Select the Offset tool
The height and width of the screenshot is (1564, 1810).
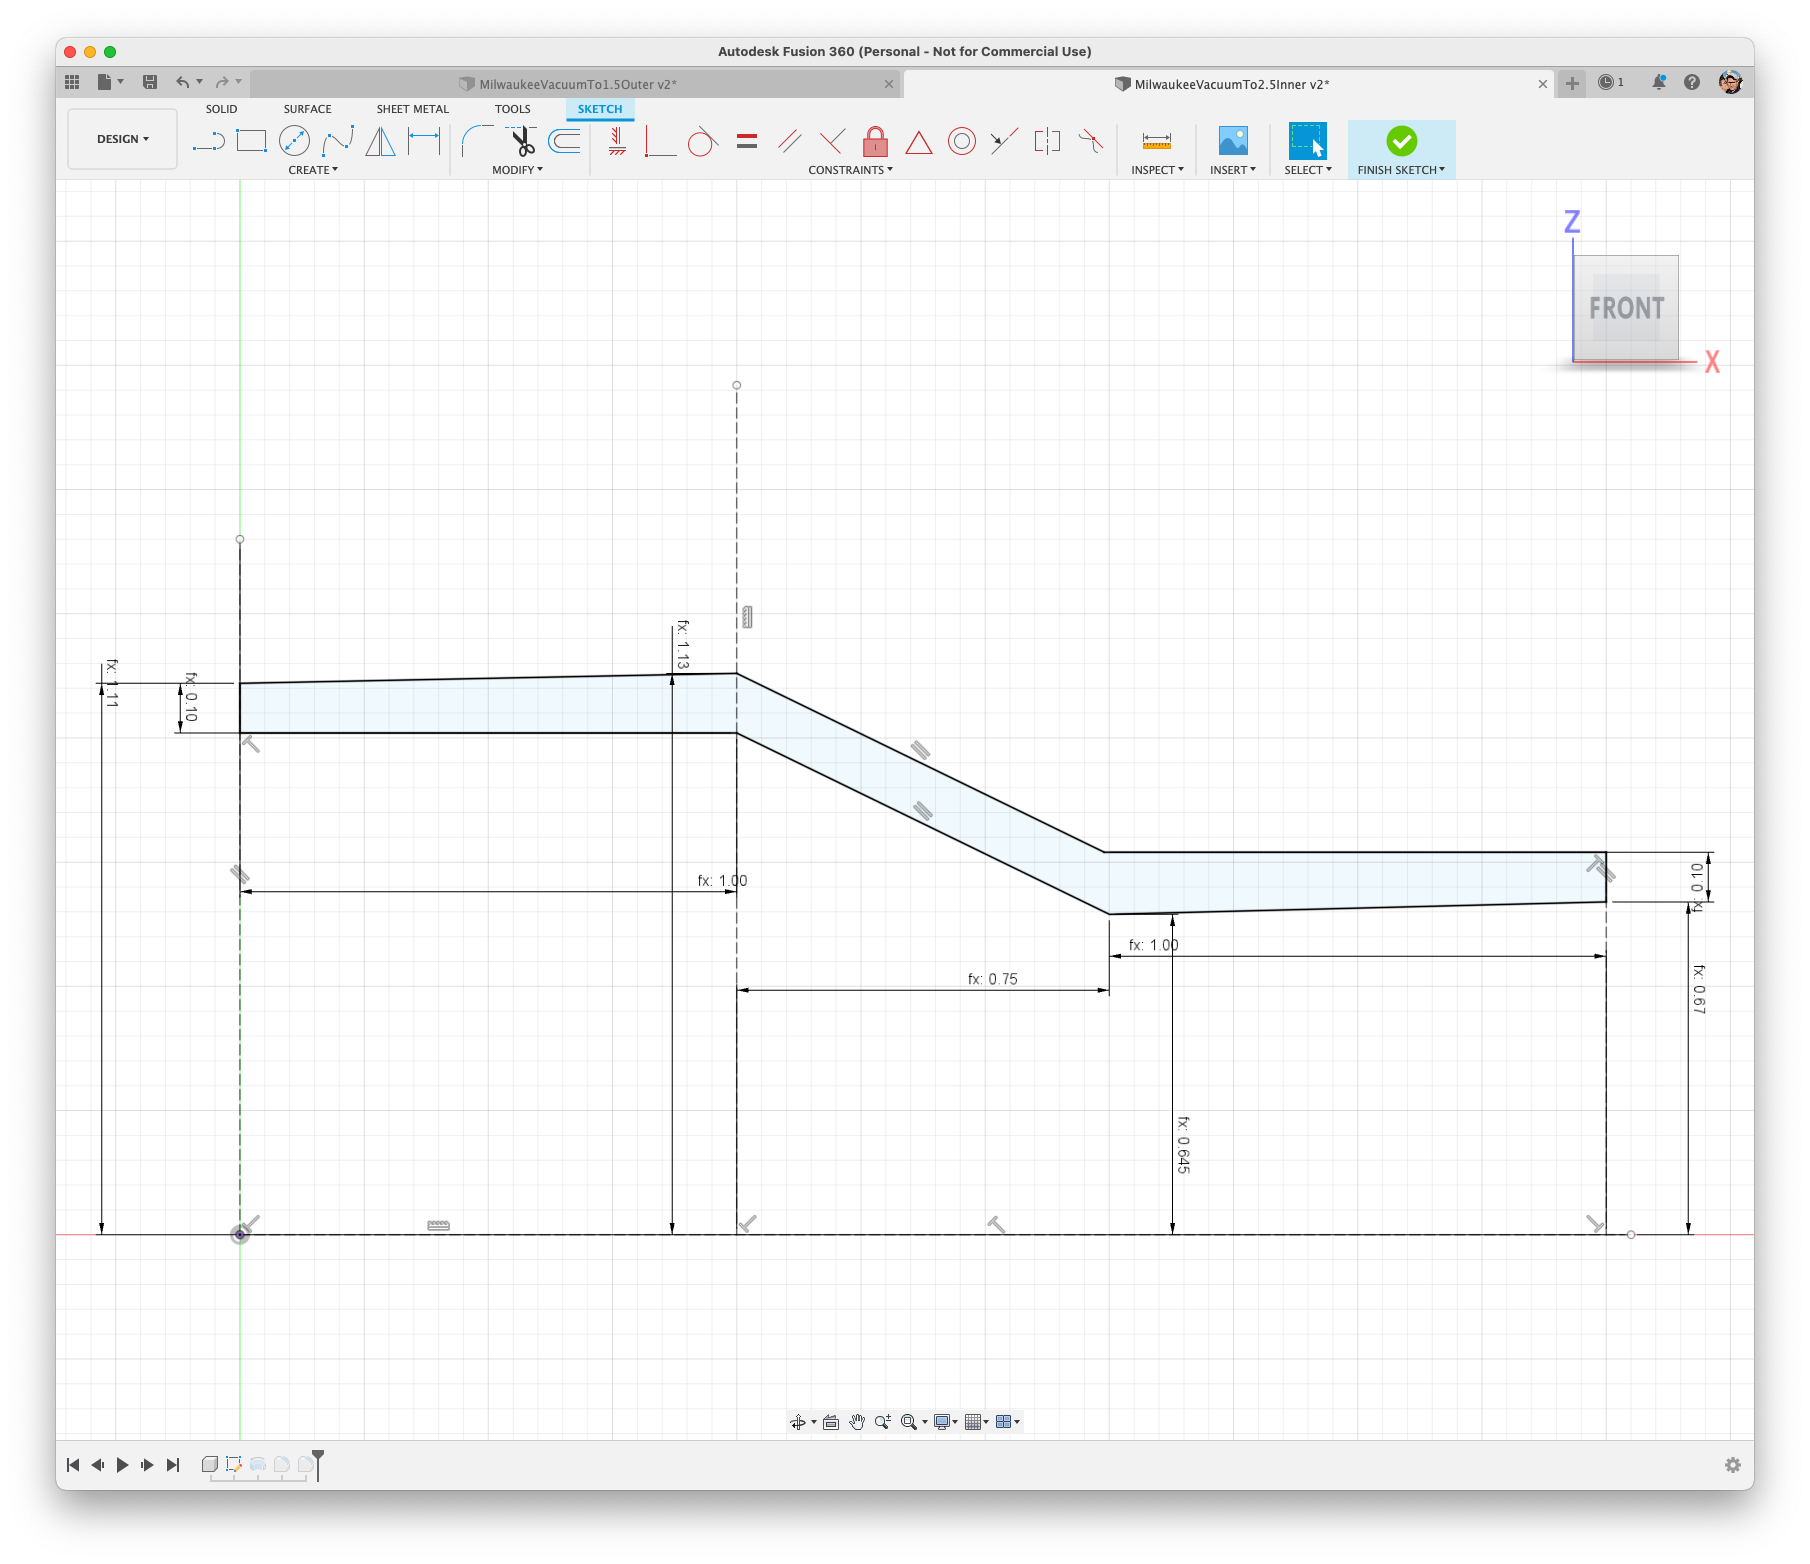click(565, 141)
